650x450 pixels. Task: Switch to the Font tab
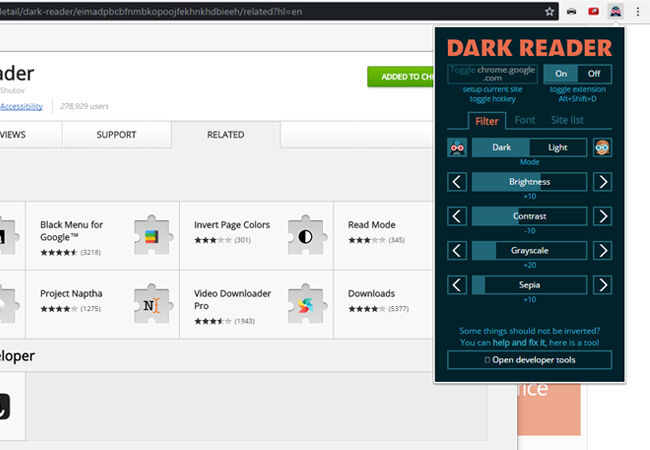click(x=525, y=120)
